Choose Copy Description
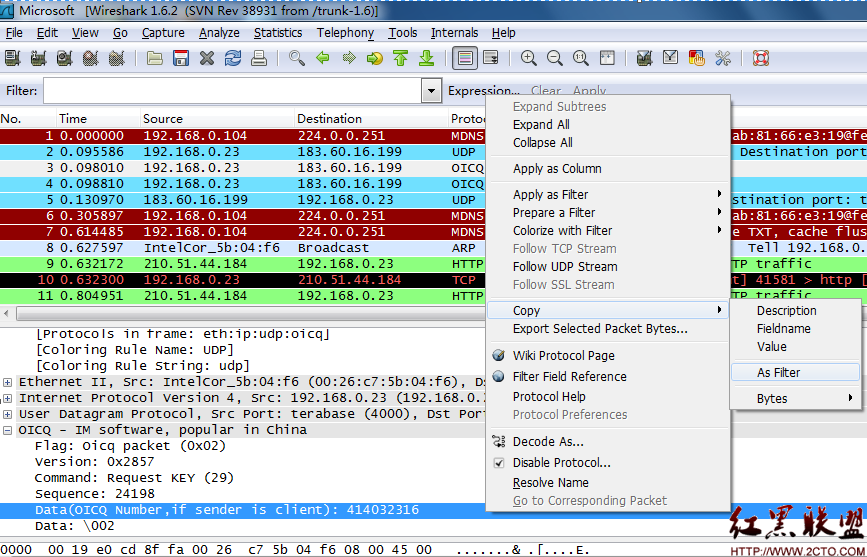 [796, 311]
